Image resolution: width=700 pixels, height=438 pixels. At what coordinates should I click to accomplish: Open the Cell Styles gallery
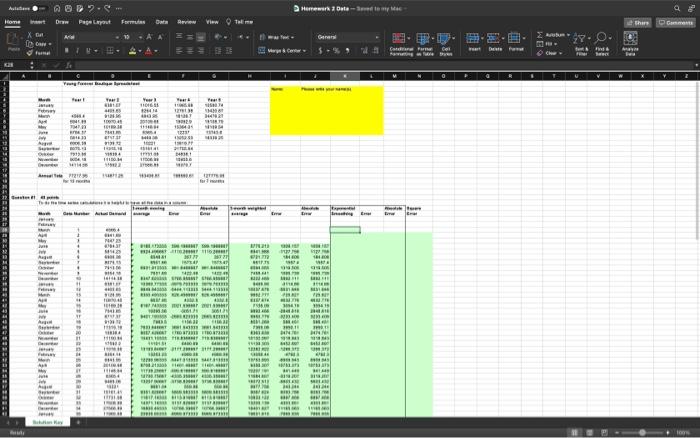click(446, 44)
